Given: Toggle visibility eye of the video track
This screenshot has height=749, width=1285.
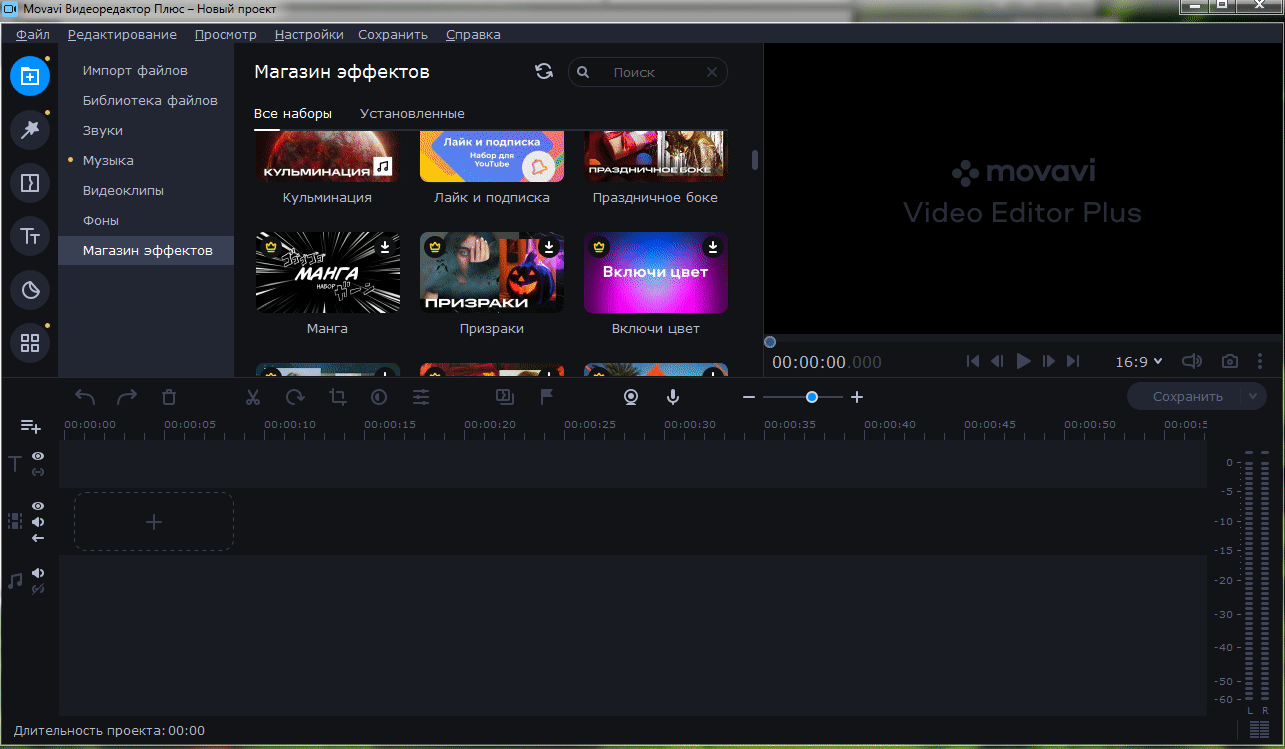Looking at the screenshot, I should pyautogui.click(x=38, y=507).
